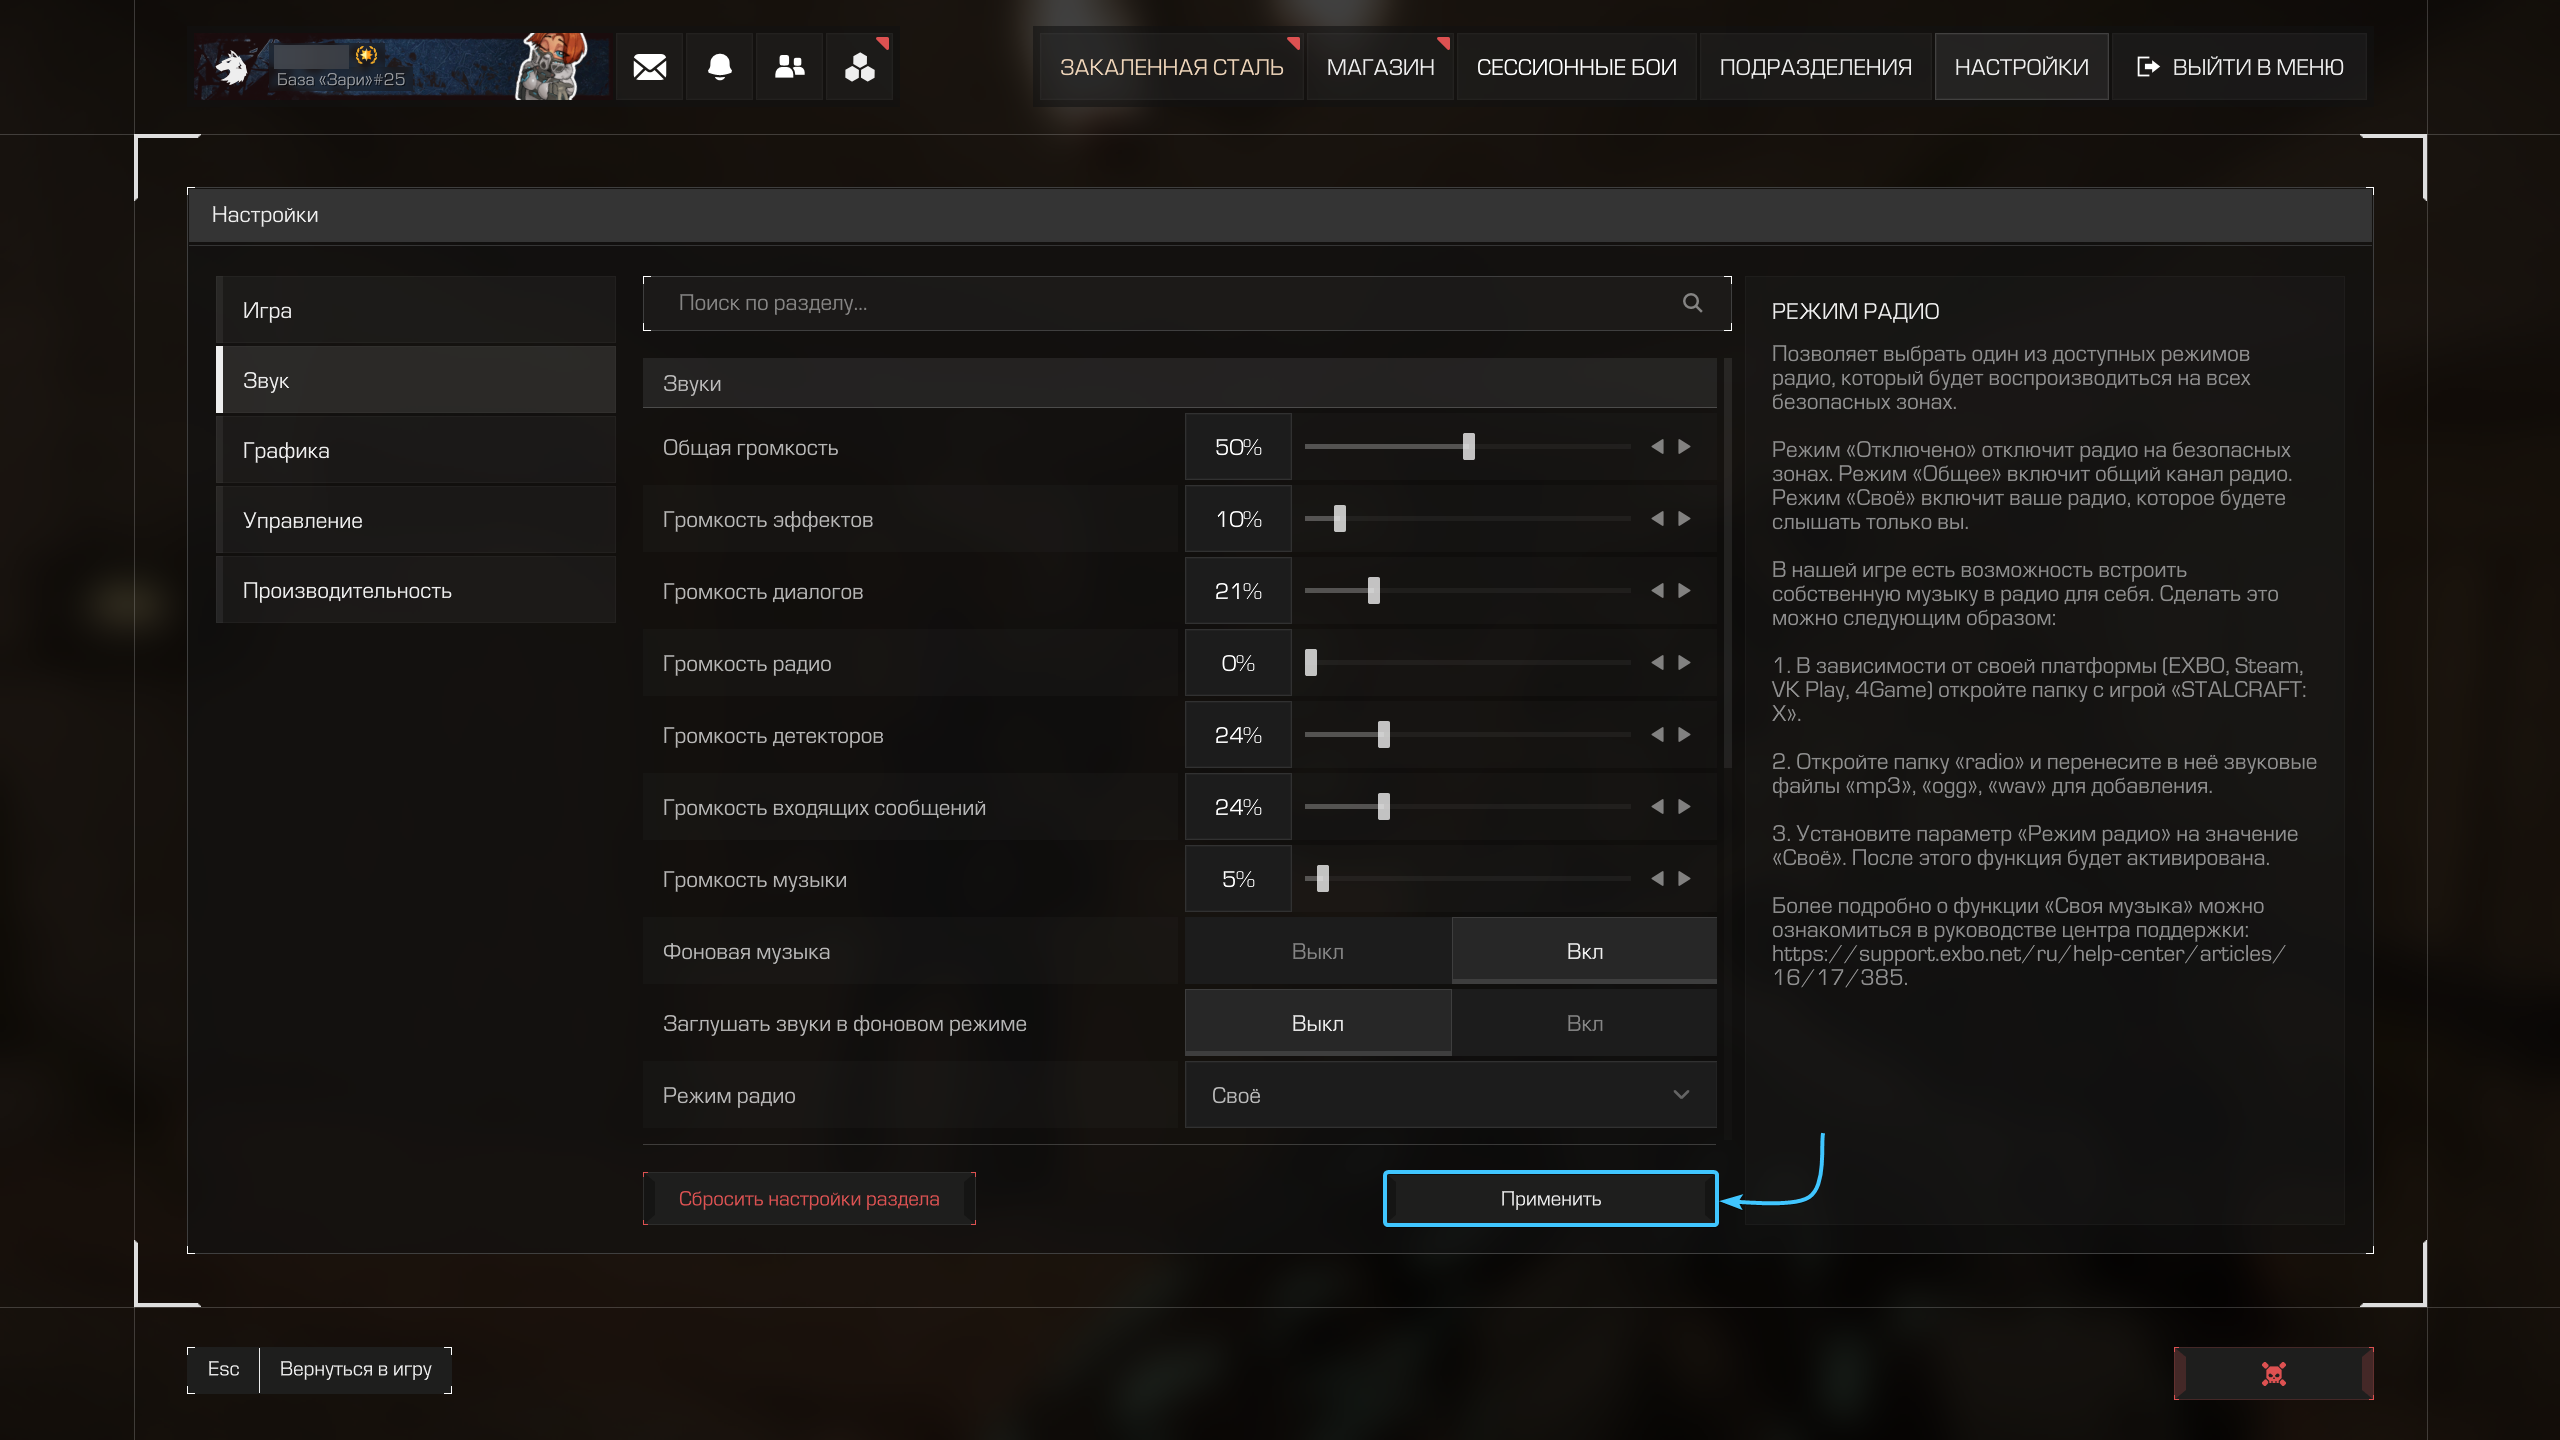Screen dimensions: 2560x1440
Task: Click the three-hexagon clan icon
Action: [859, 67]
